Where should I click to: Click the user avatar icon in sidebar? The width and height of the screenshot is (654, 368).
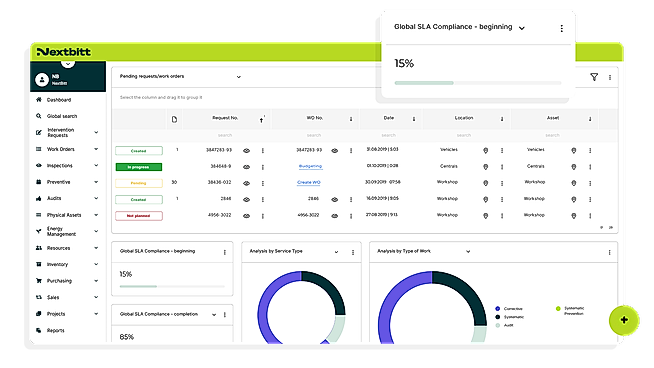point(42,79)
